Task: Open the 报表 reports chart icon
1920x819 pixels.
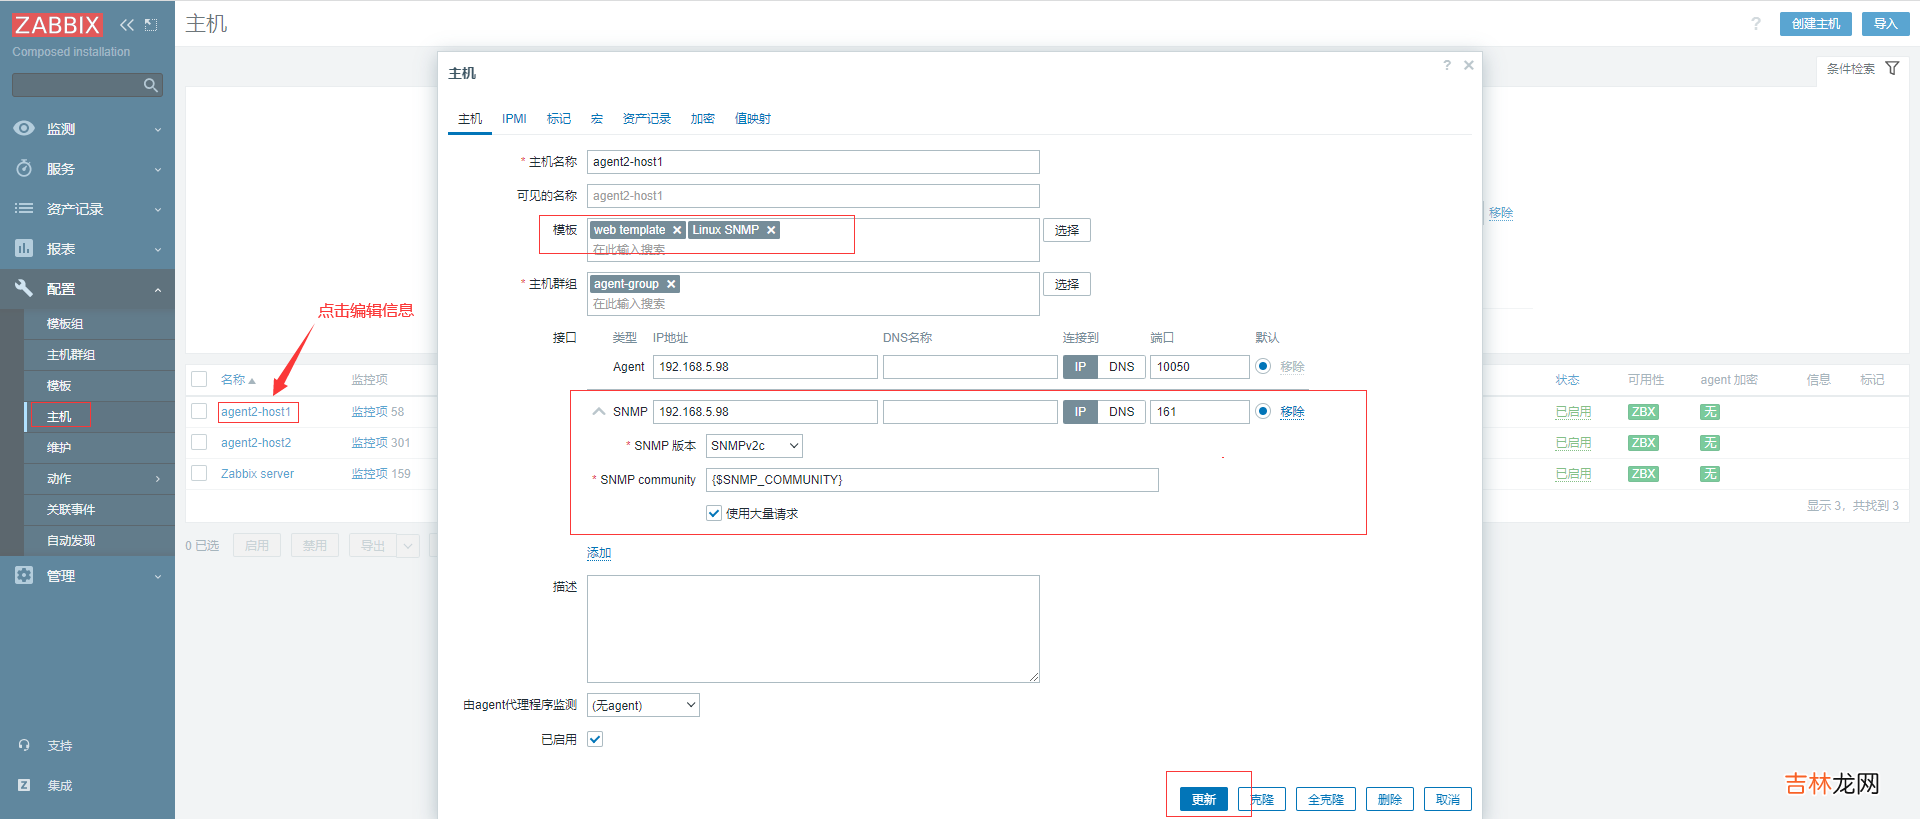Action: [24, 248]
